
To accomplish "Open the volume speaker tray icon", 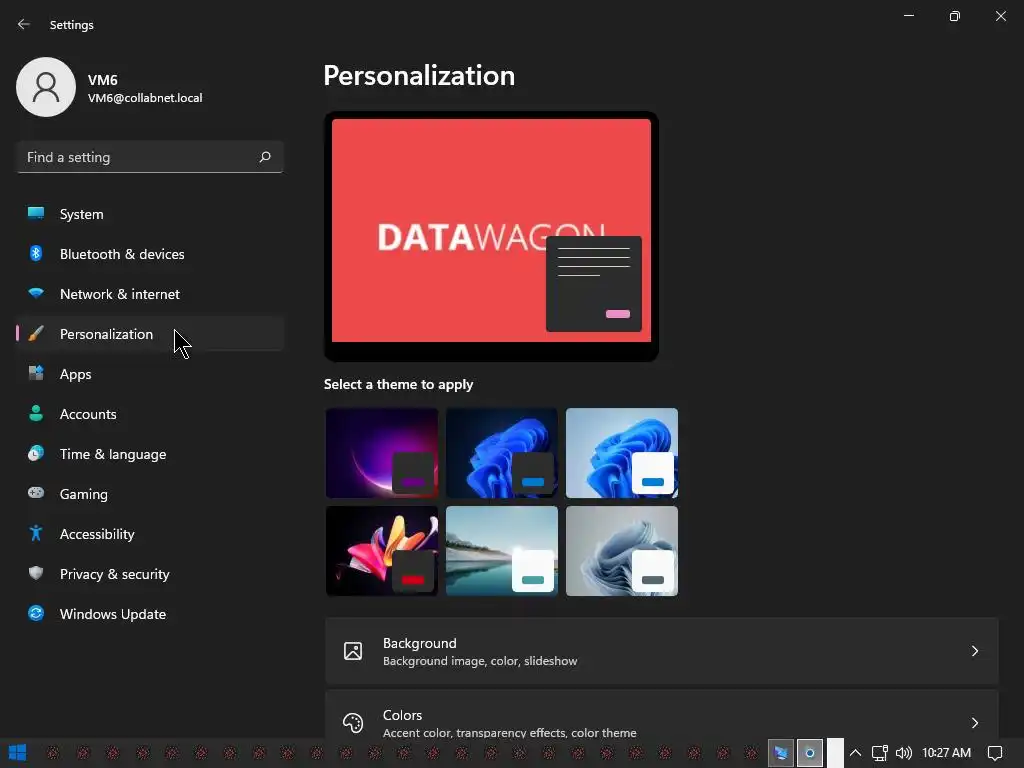I will tap(903, 753).
